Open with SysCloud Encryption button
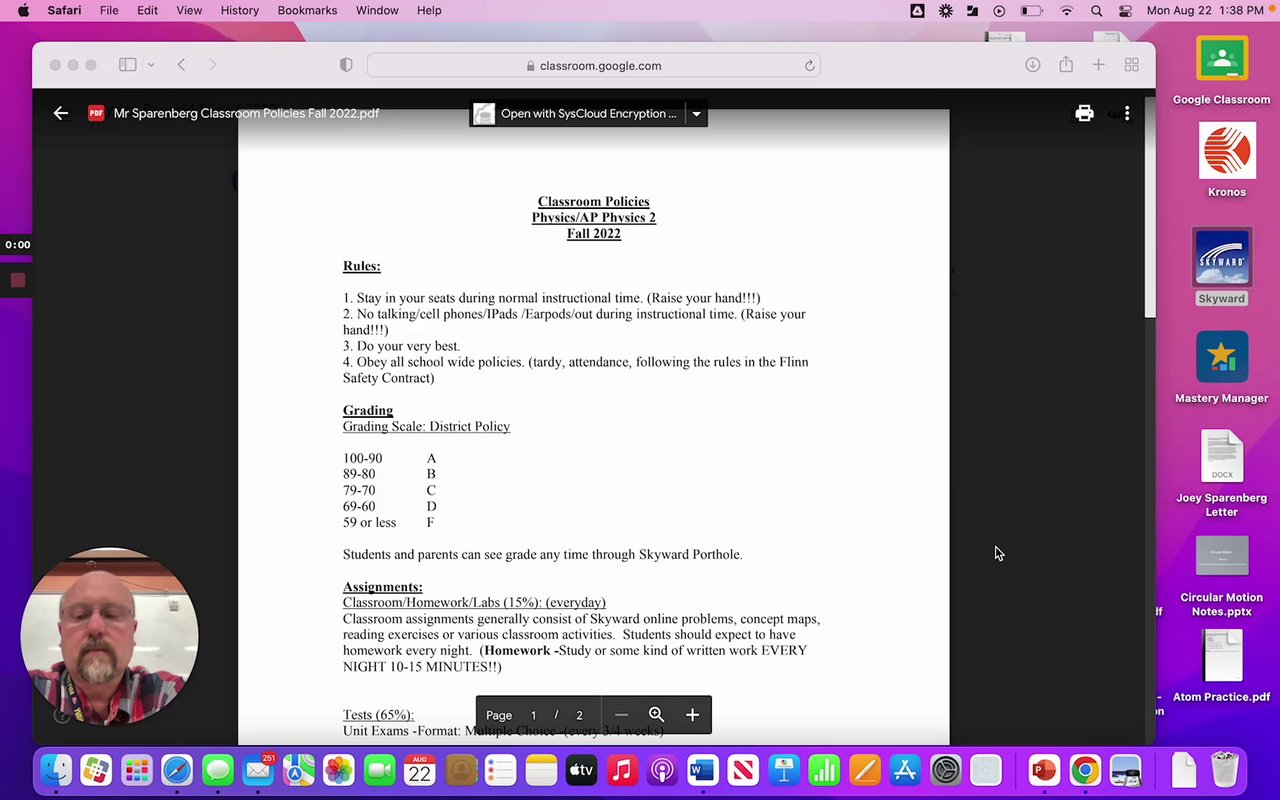Screen dimensions: 1280x800 [577, 113]
